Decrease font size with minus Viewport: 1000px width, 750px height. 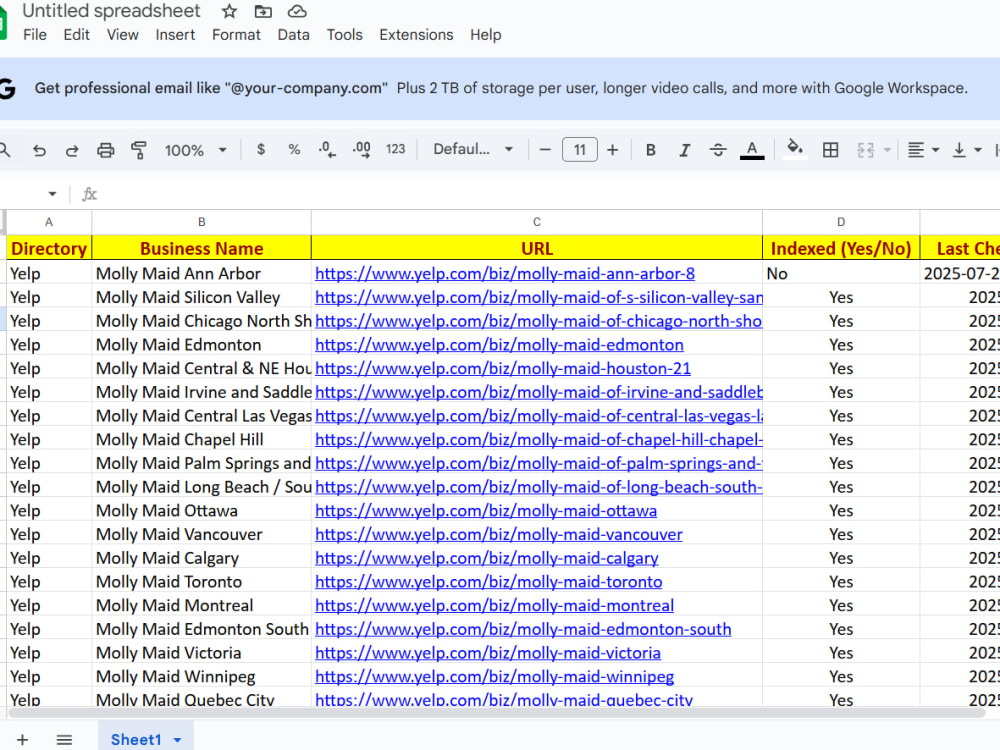click(x=545, y=150)
